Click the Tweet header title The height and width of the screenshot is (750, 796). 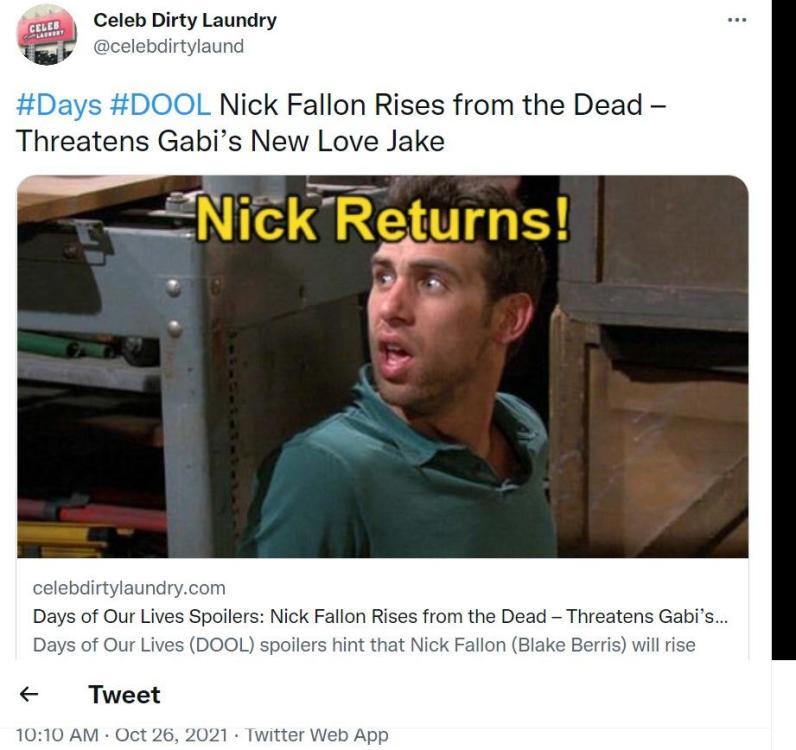tap(124, 694)
